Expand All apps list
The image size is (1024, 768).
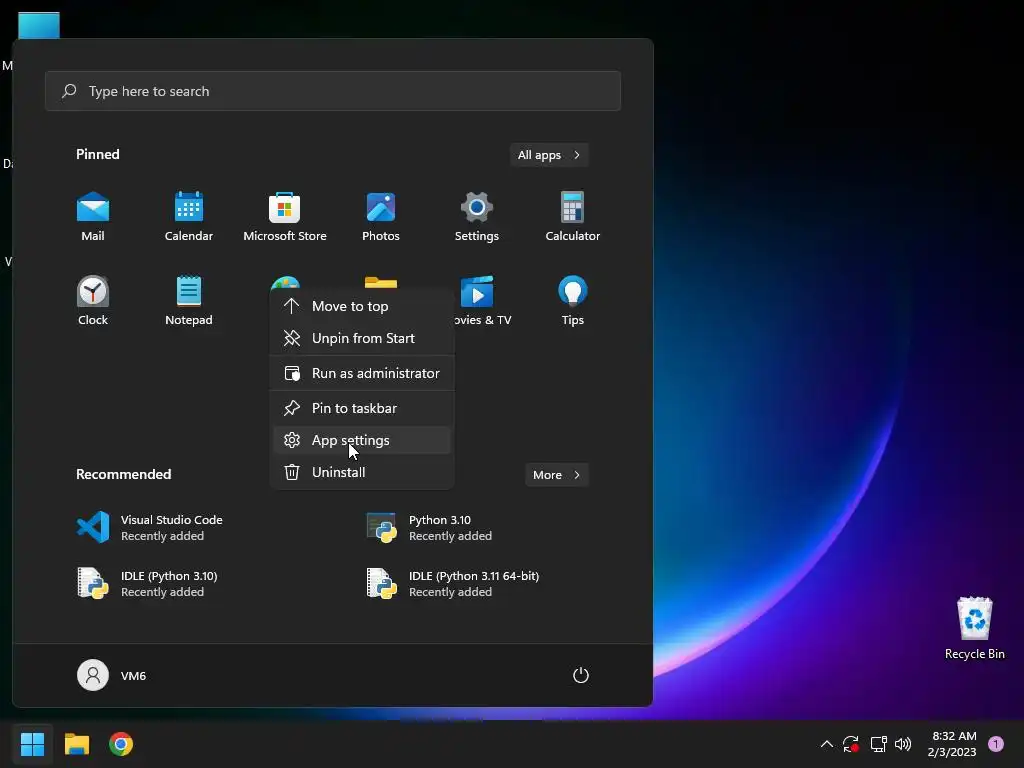[x=549, y=155]
